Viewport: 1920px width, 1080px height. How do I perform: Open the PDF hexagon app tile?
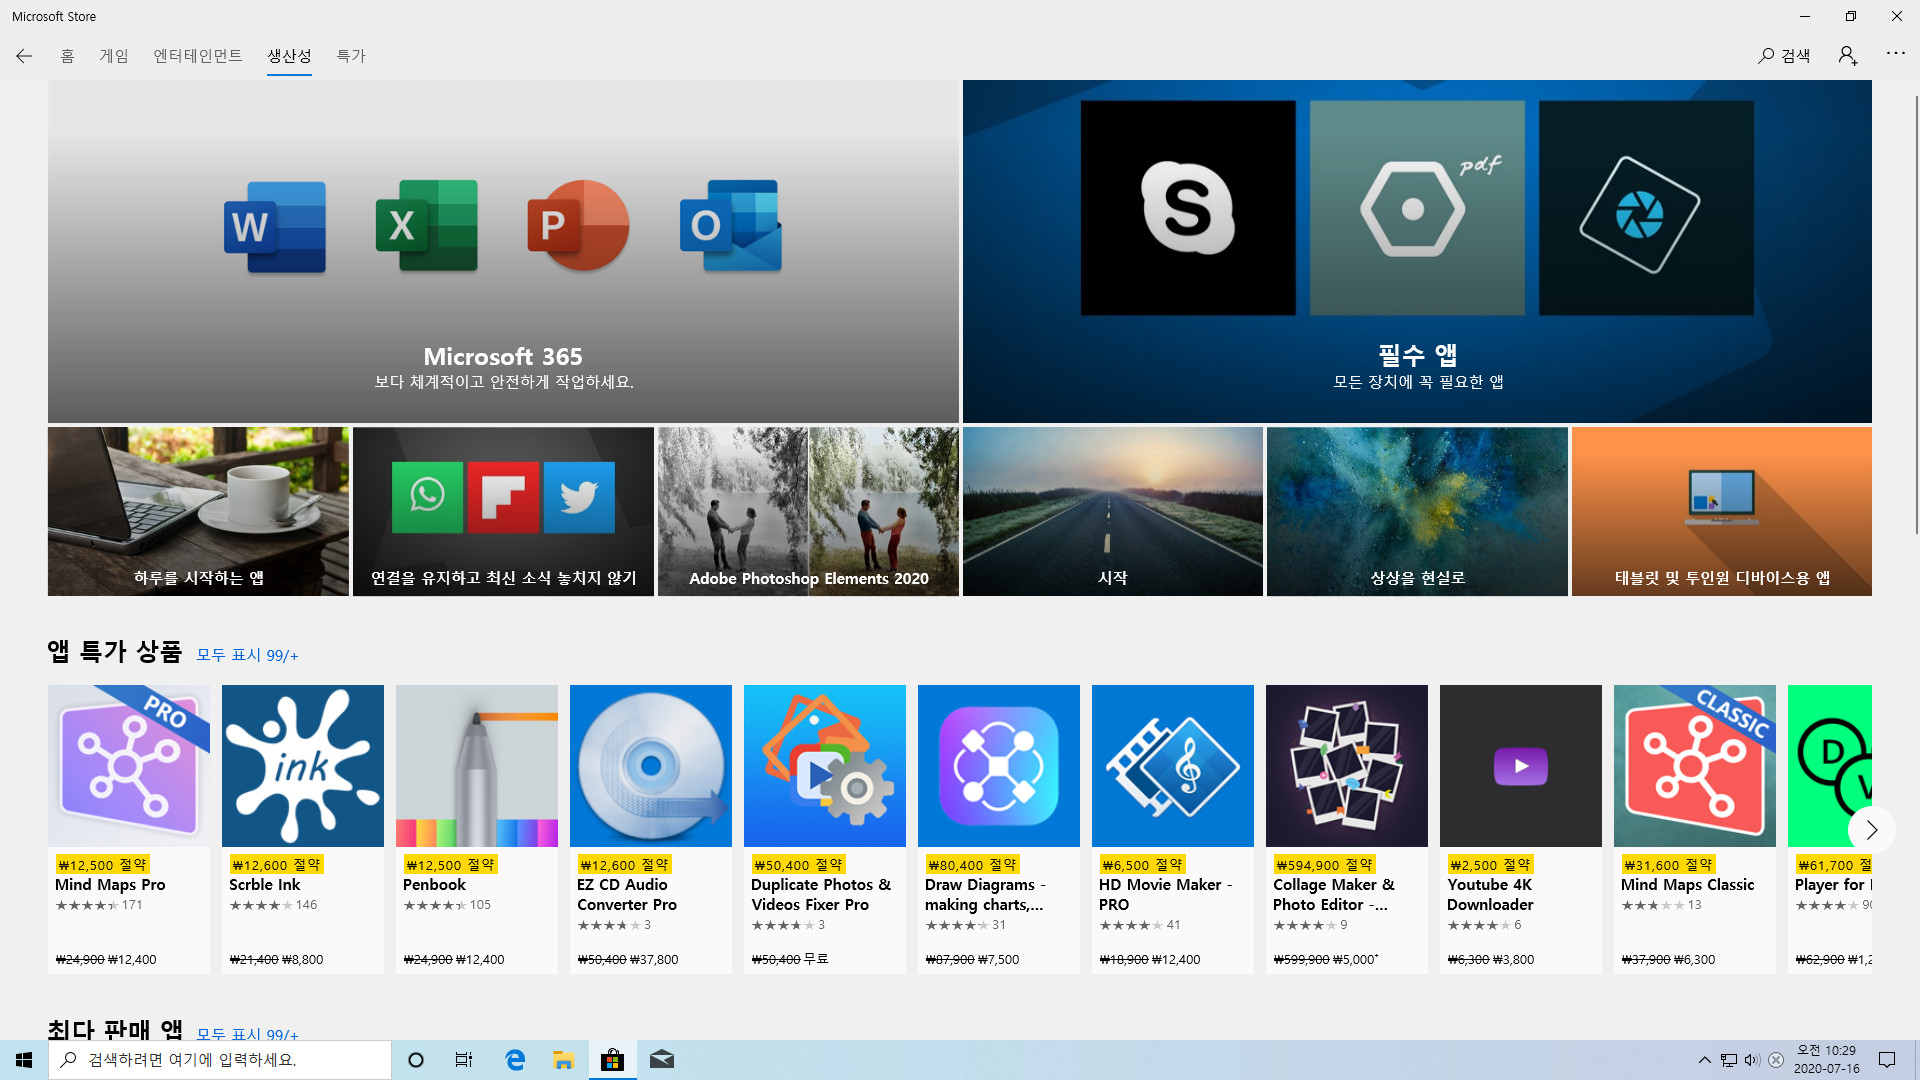[x=1417, y=208]
